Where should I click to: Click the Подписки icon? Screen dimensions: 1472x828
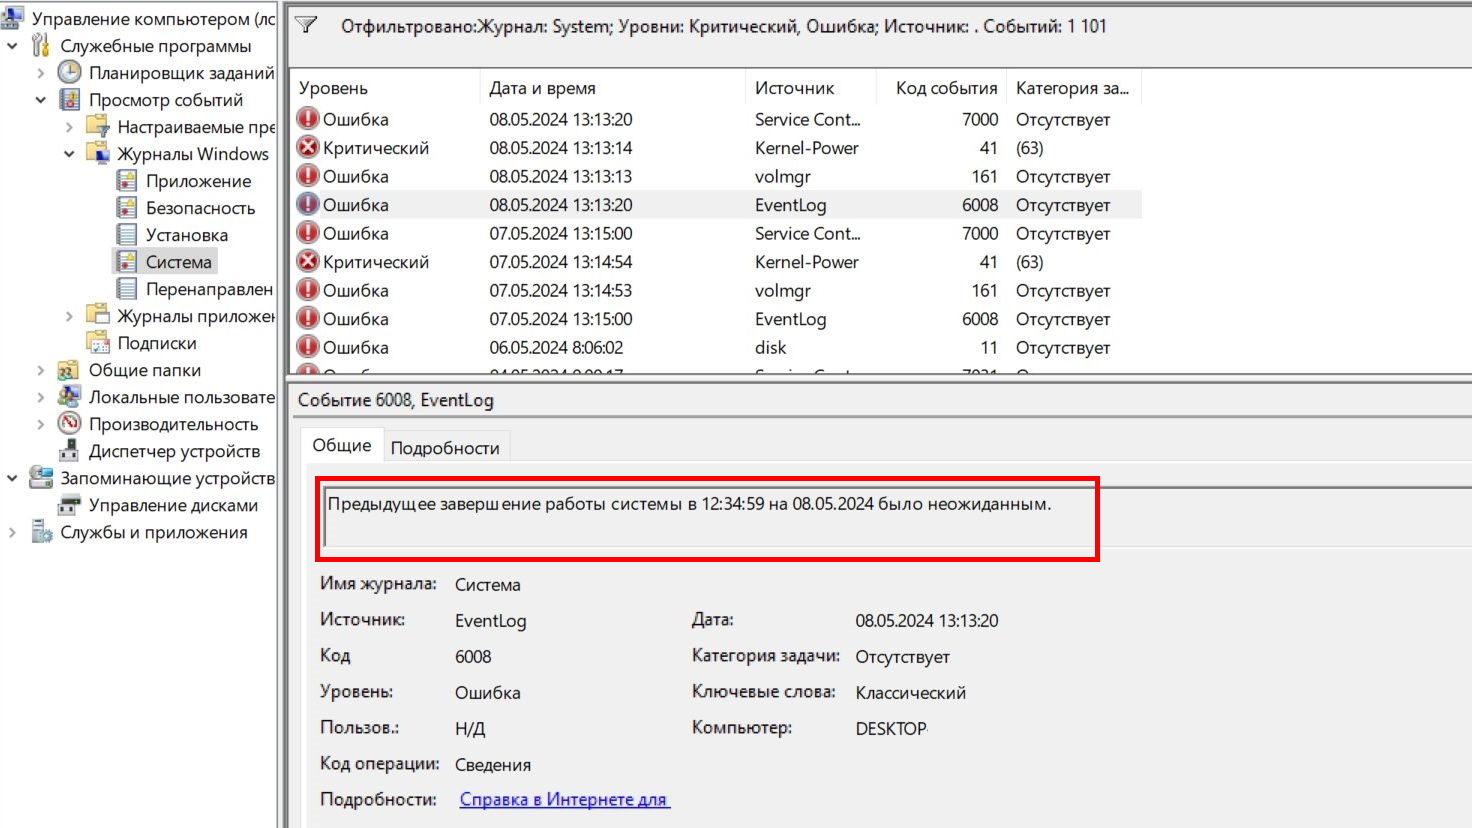tap(98, 342)
